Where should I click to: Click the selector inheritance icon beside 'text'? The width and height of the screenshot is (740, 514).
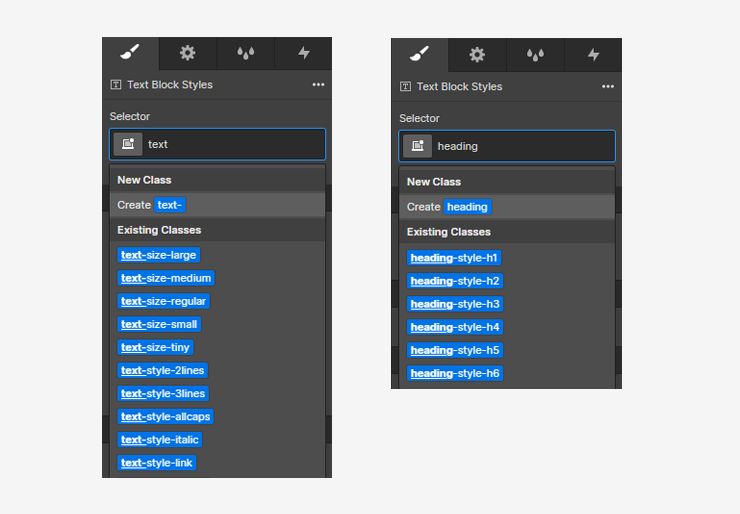coord(128,144)
